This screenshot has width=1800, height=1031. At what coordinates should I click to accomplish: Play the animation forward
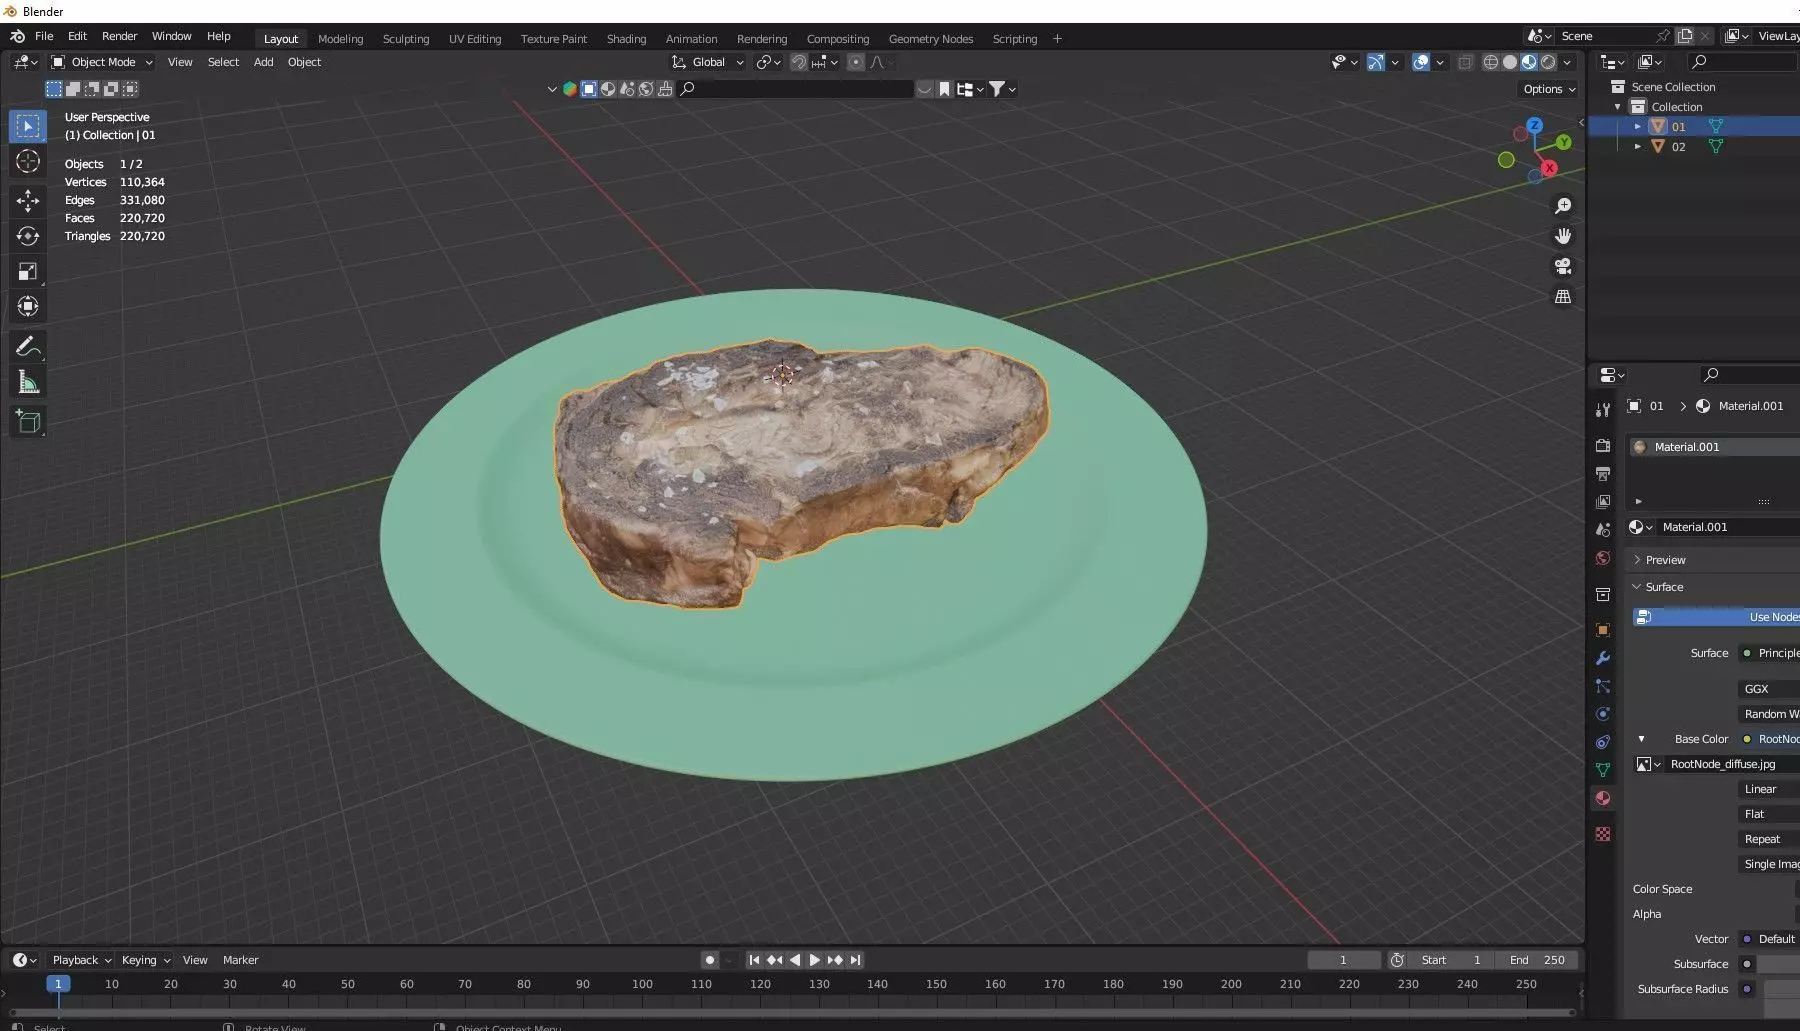click(x=815, y=960)
